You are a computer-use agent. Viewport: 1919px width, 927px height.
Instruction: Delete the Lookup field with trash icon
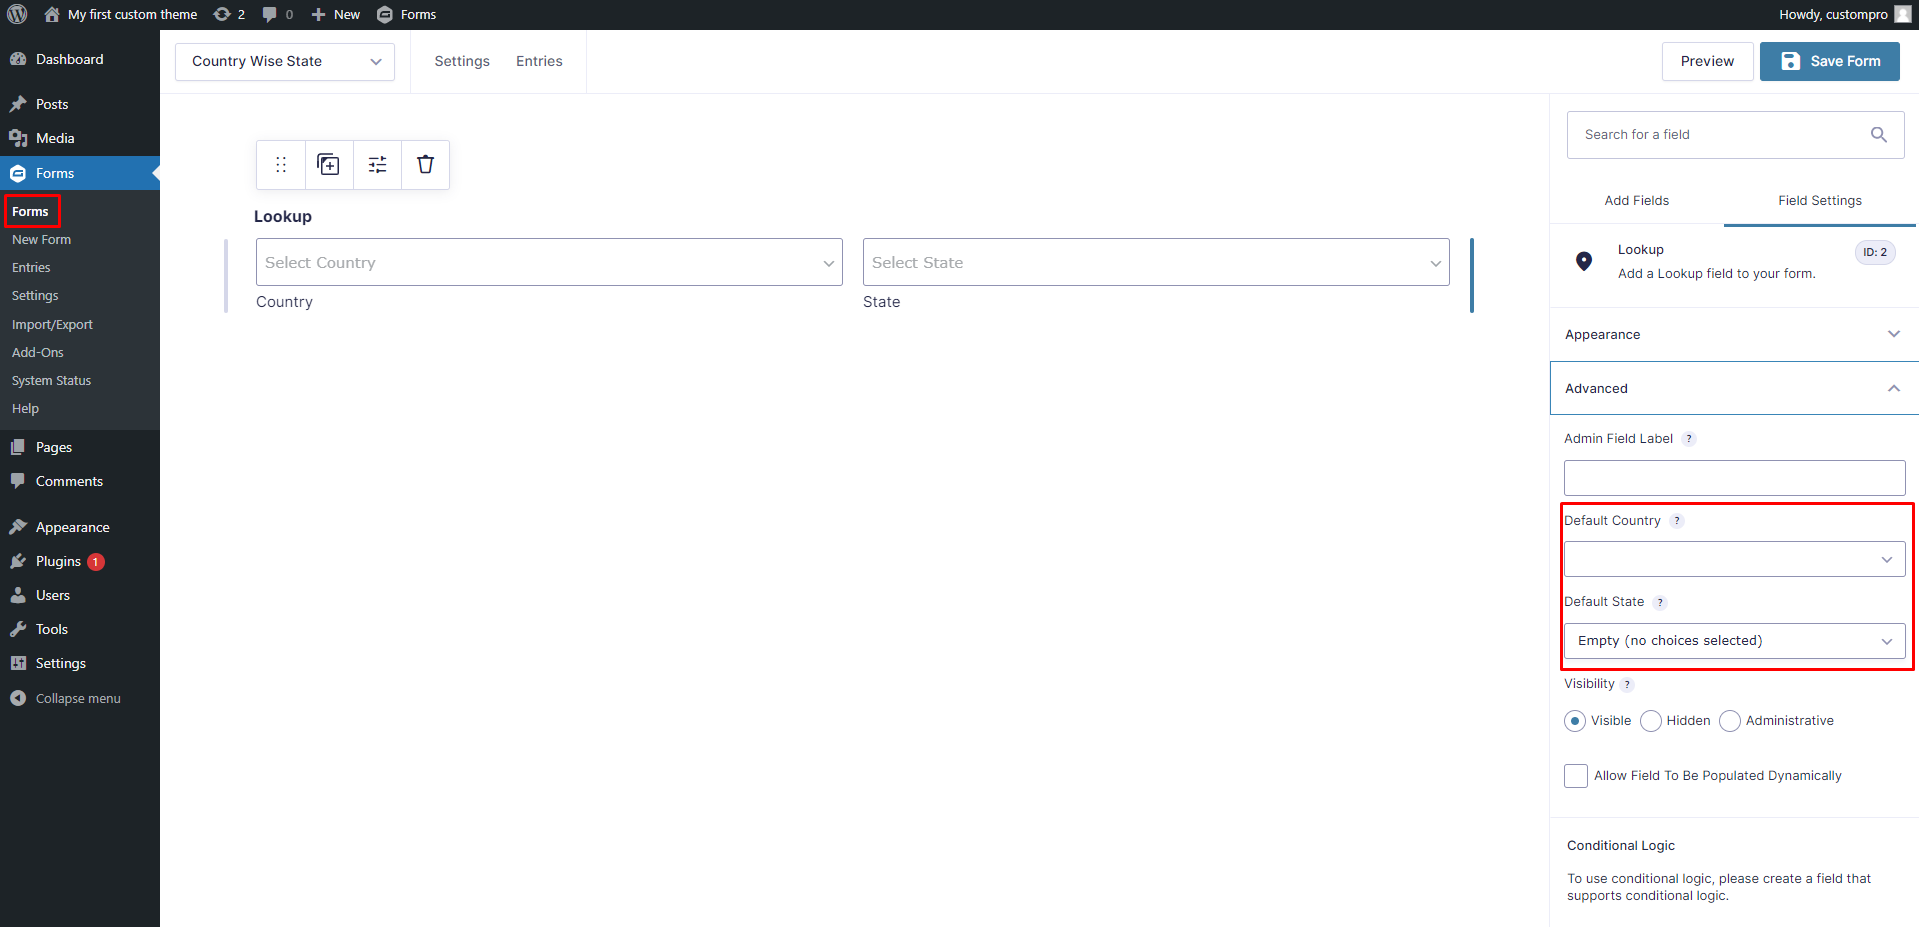(x=425, y=165)
